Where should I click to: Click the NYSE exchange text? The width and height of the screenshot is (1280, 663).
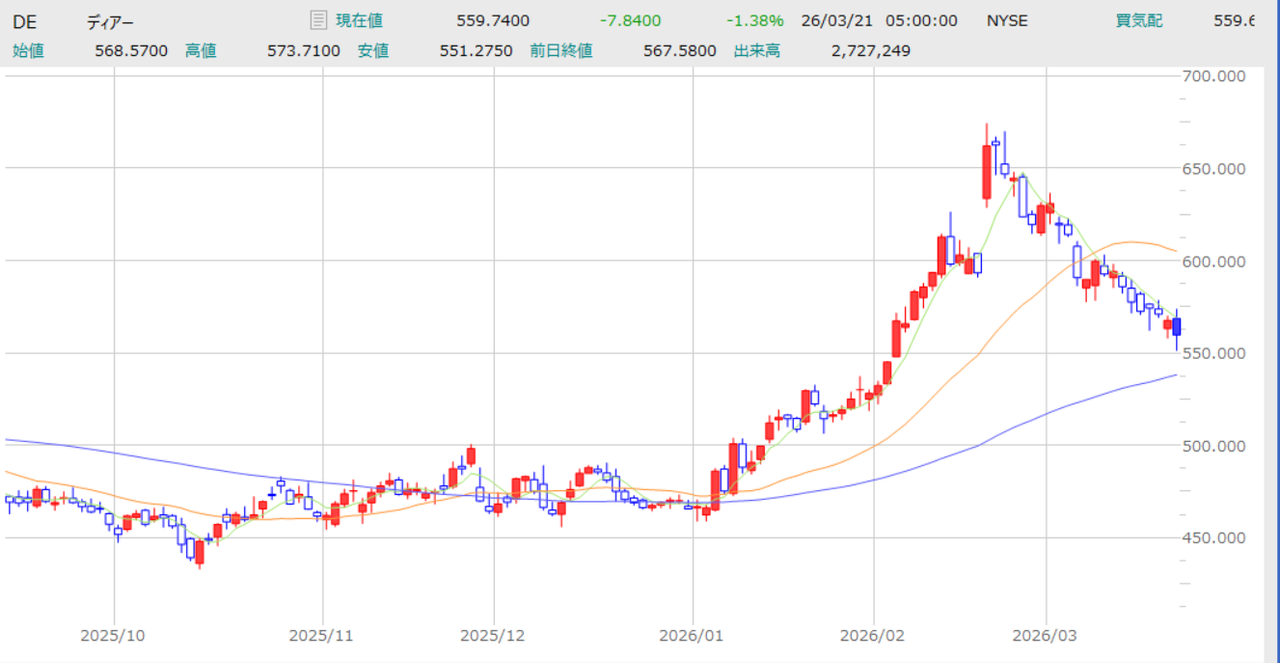(x=1007, y=21)
